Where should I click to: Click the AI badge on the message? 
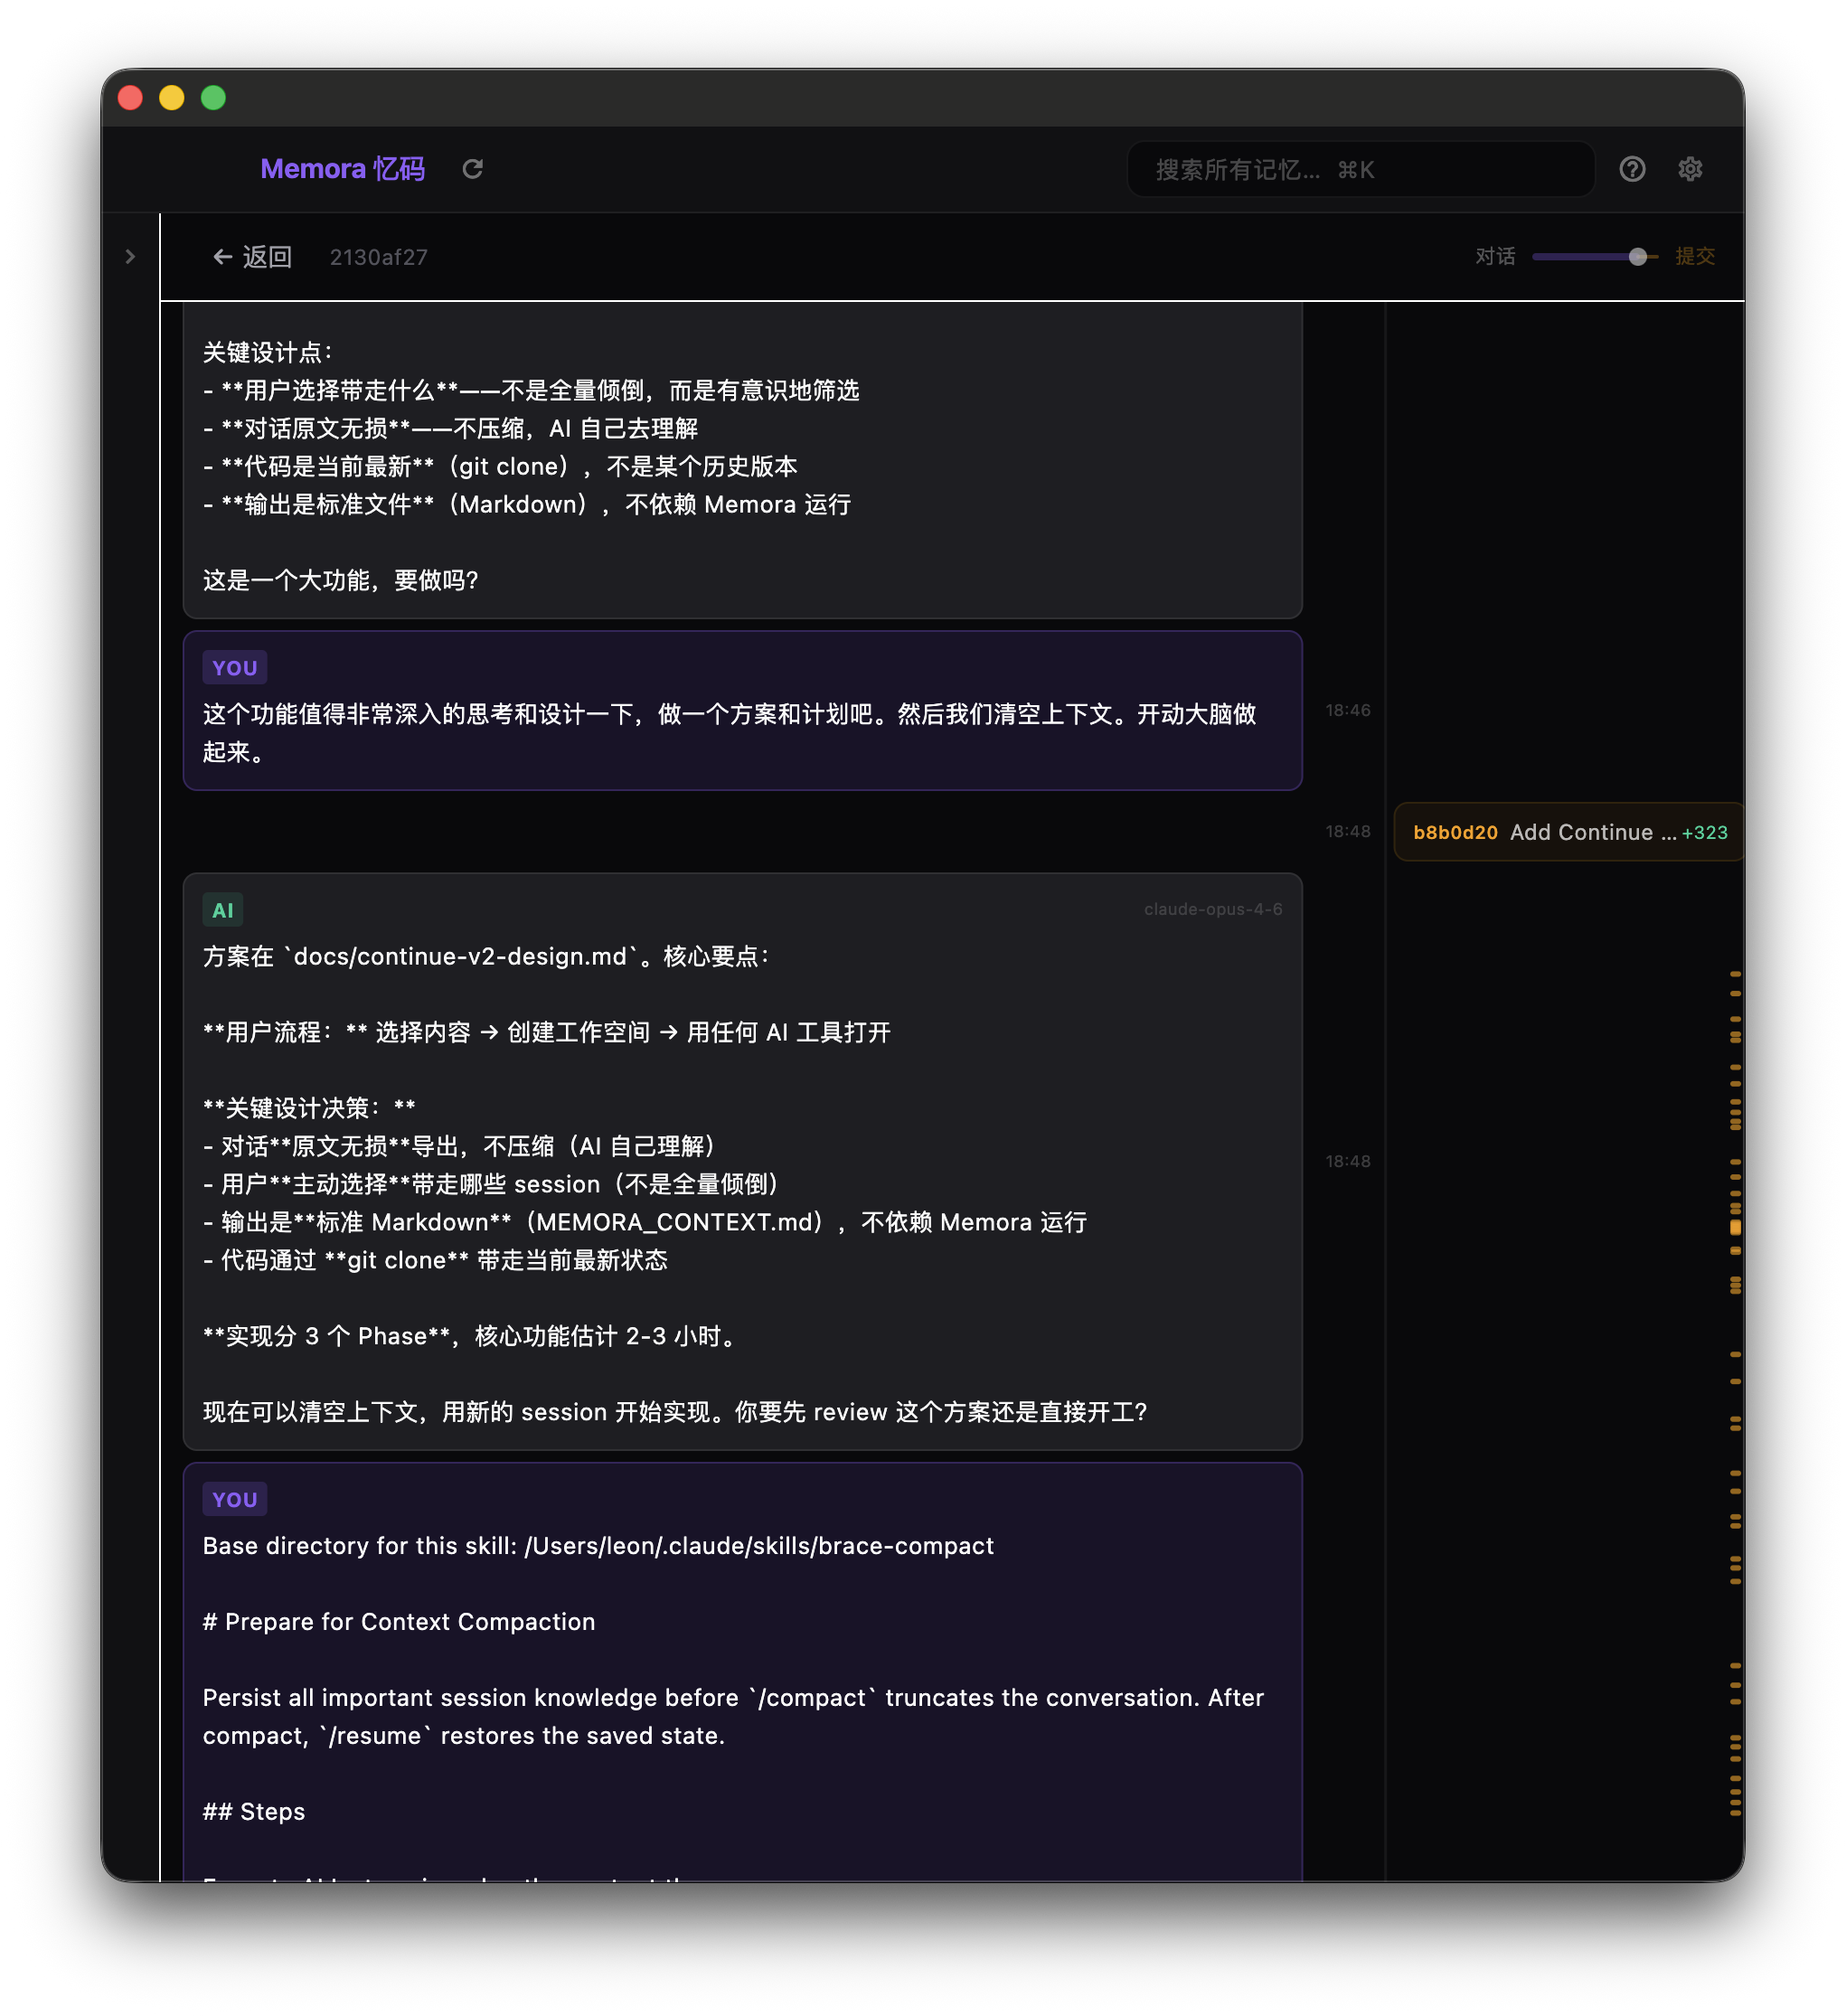click(223, 910)
